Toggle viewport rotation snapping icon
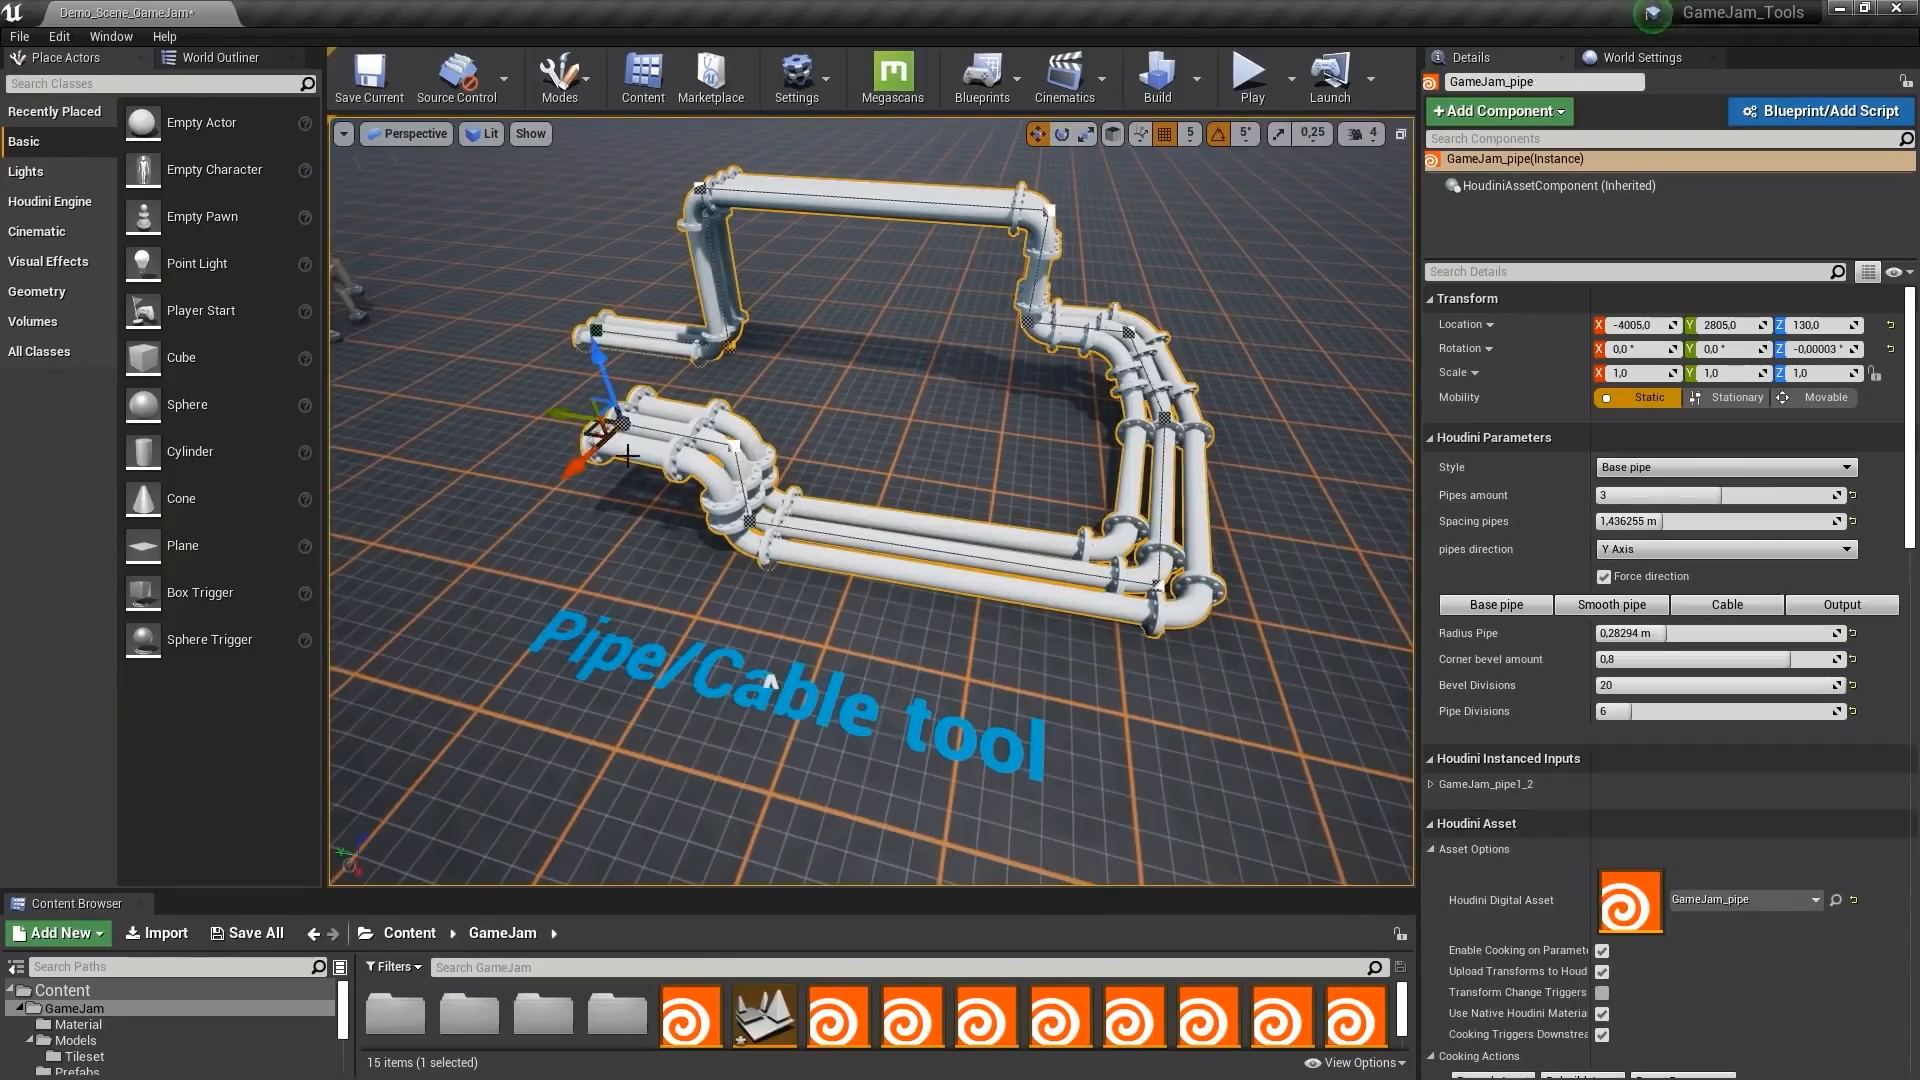Image resolution: width=1920 pixels, height=1080 pixels. point(1218,134)
